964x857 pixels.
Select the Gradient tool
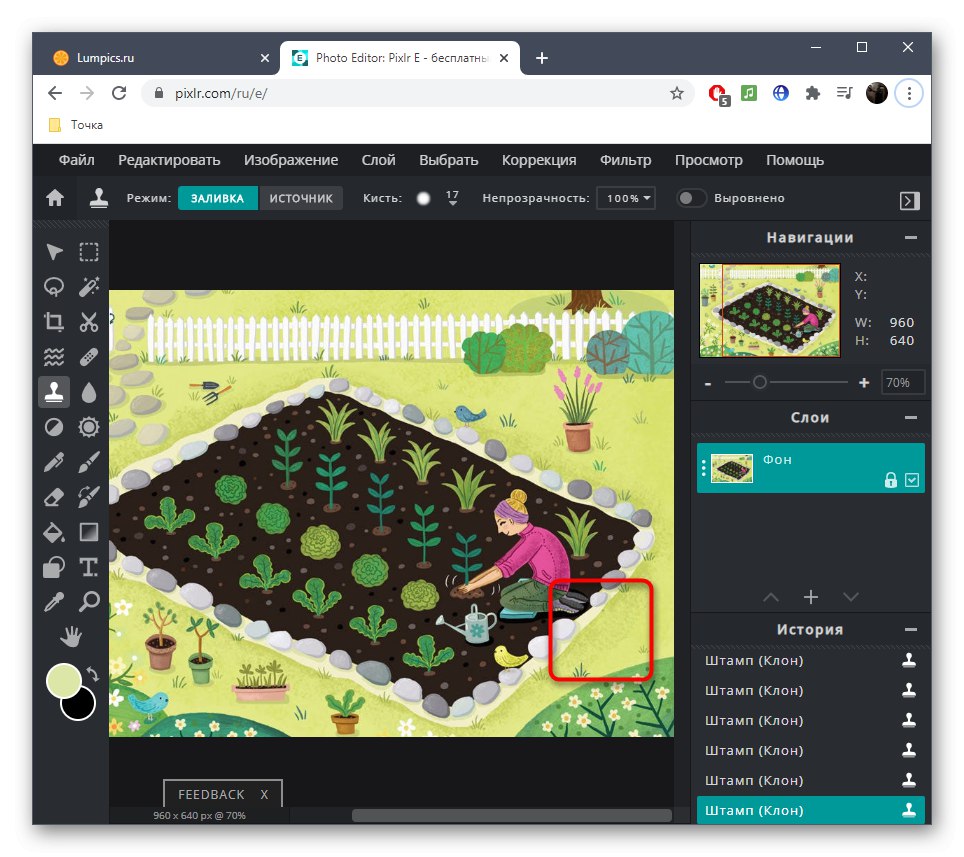tap(89, 532)
